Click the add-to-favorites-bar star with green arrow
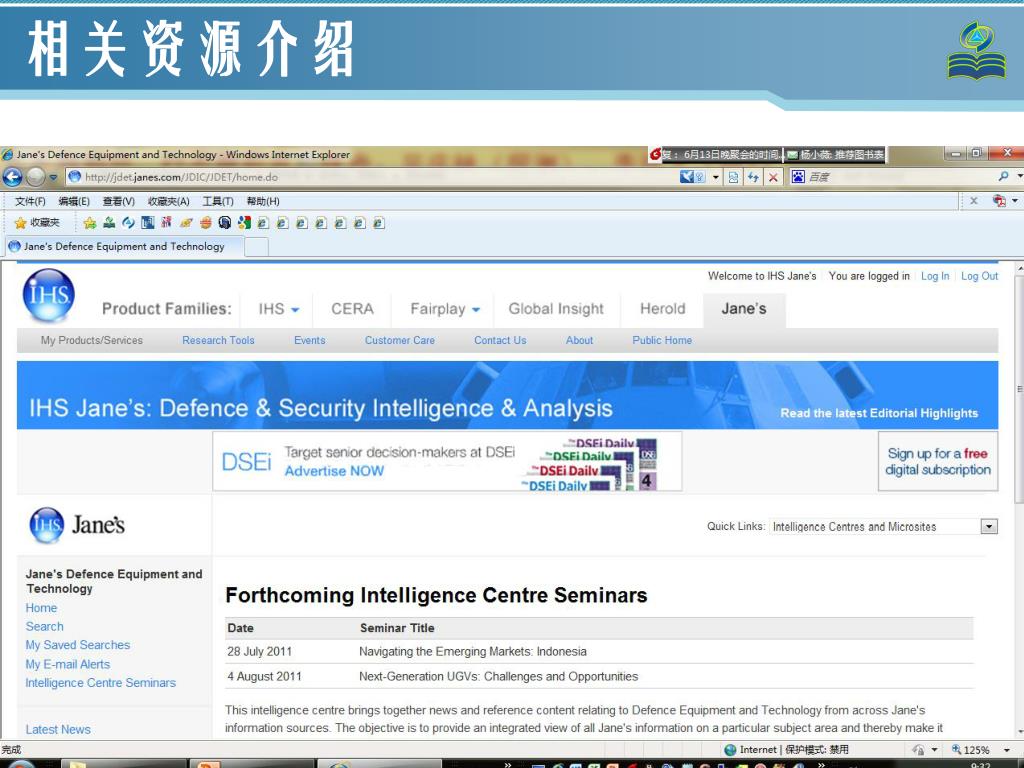 click(90, 223)
